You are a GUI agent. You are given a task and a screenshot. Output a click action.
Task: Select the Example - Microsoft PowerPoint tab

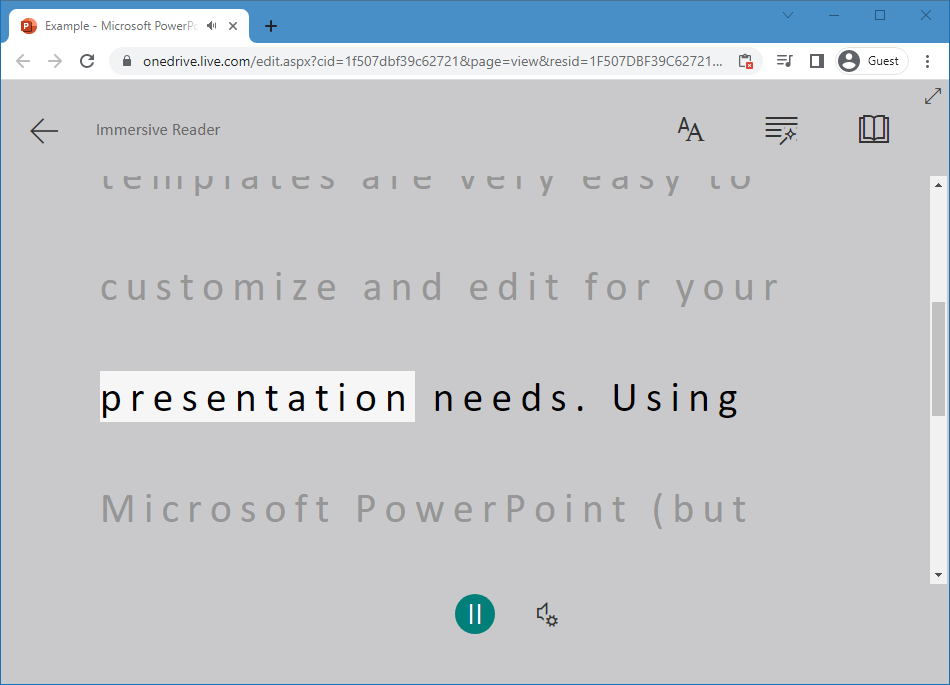(115, 26)
